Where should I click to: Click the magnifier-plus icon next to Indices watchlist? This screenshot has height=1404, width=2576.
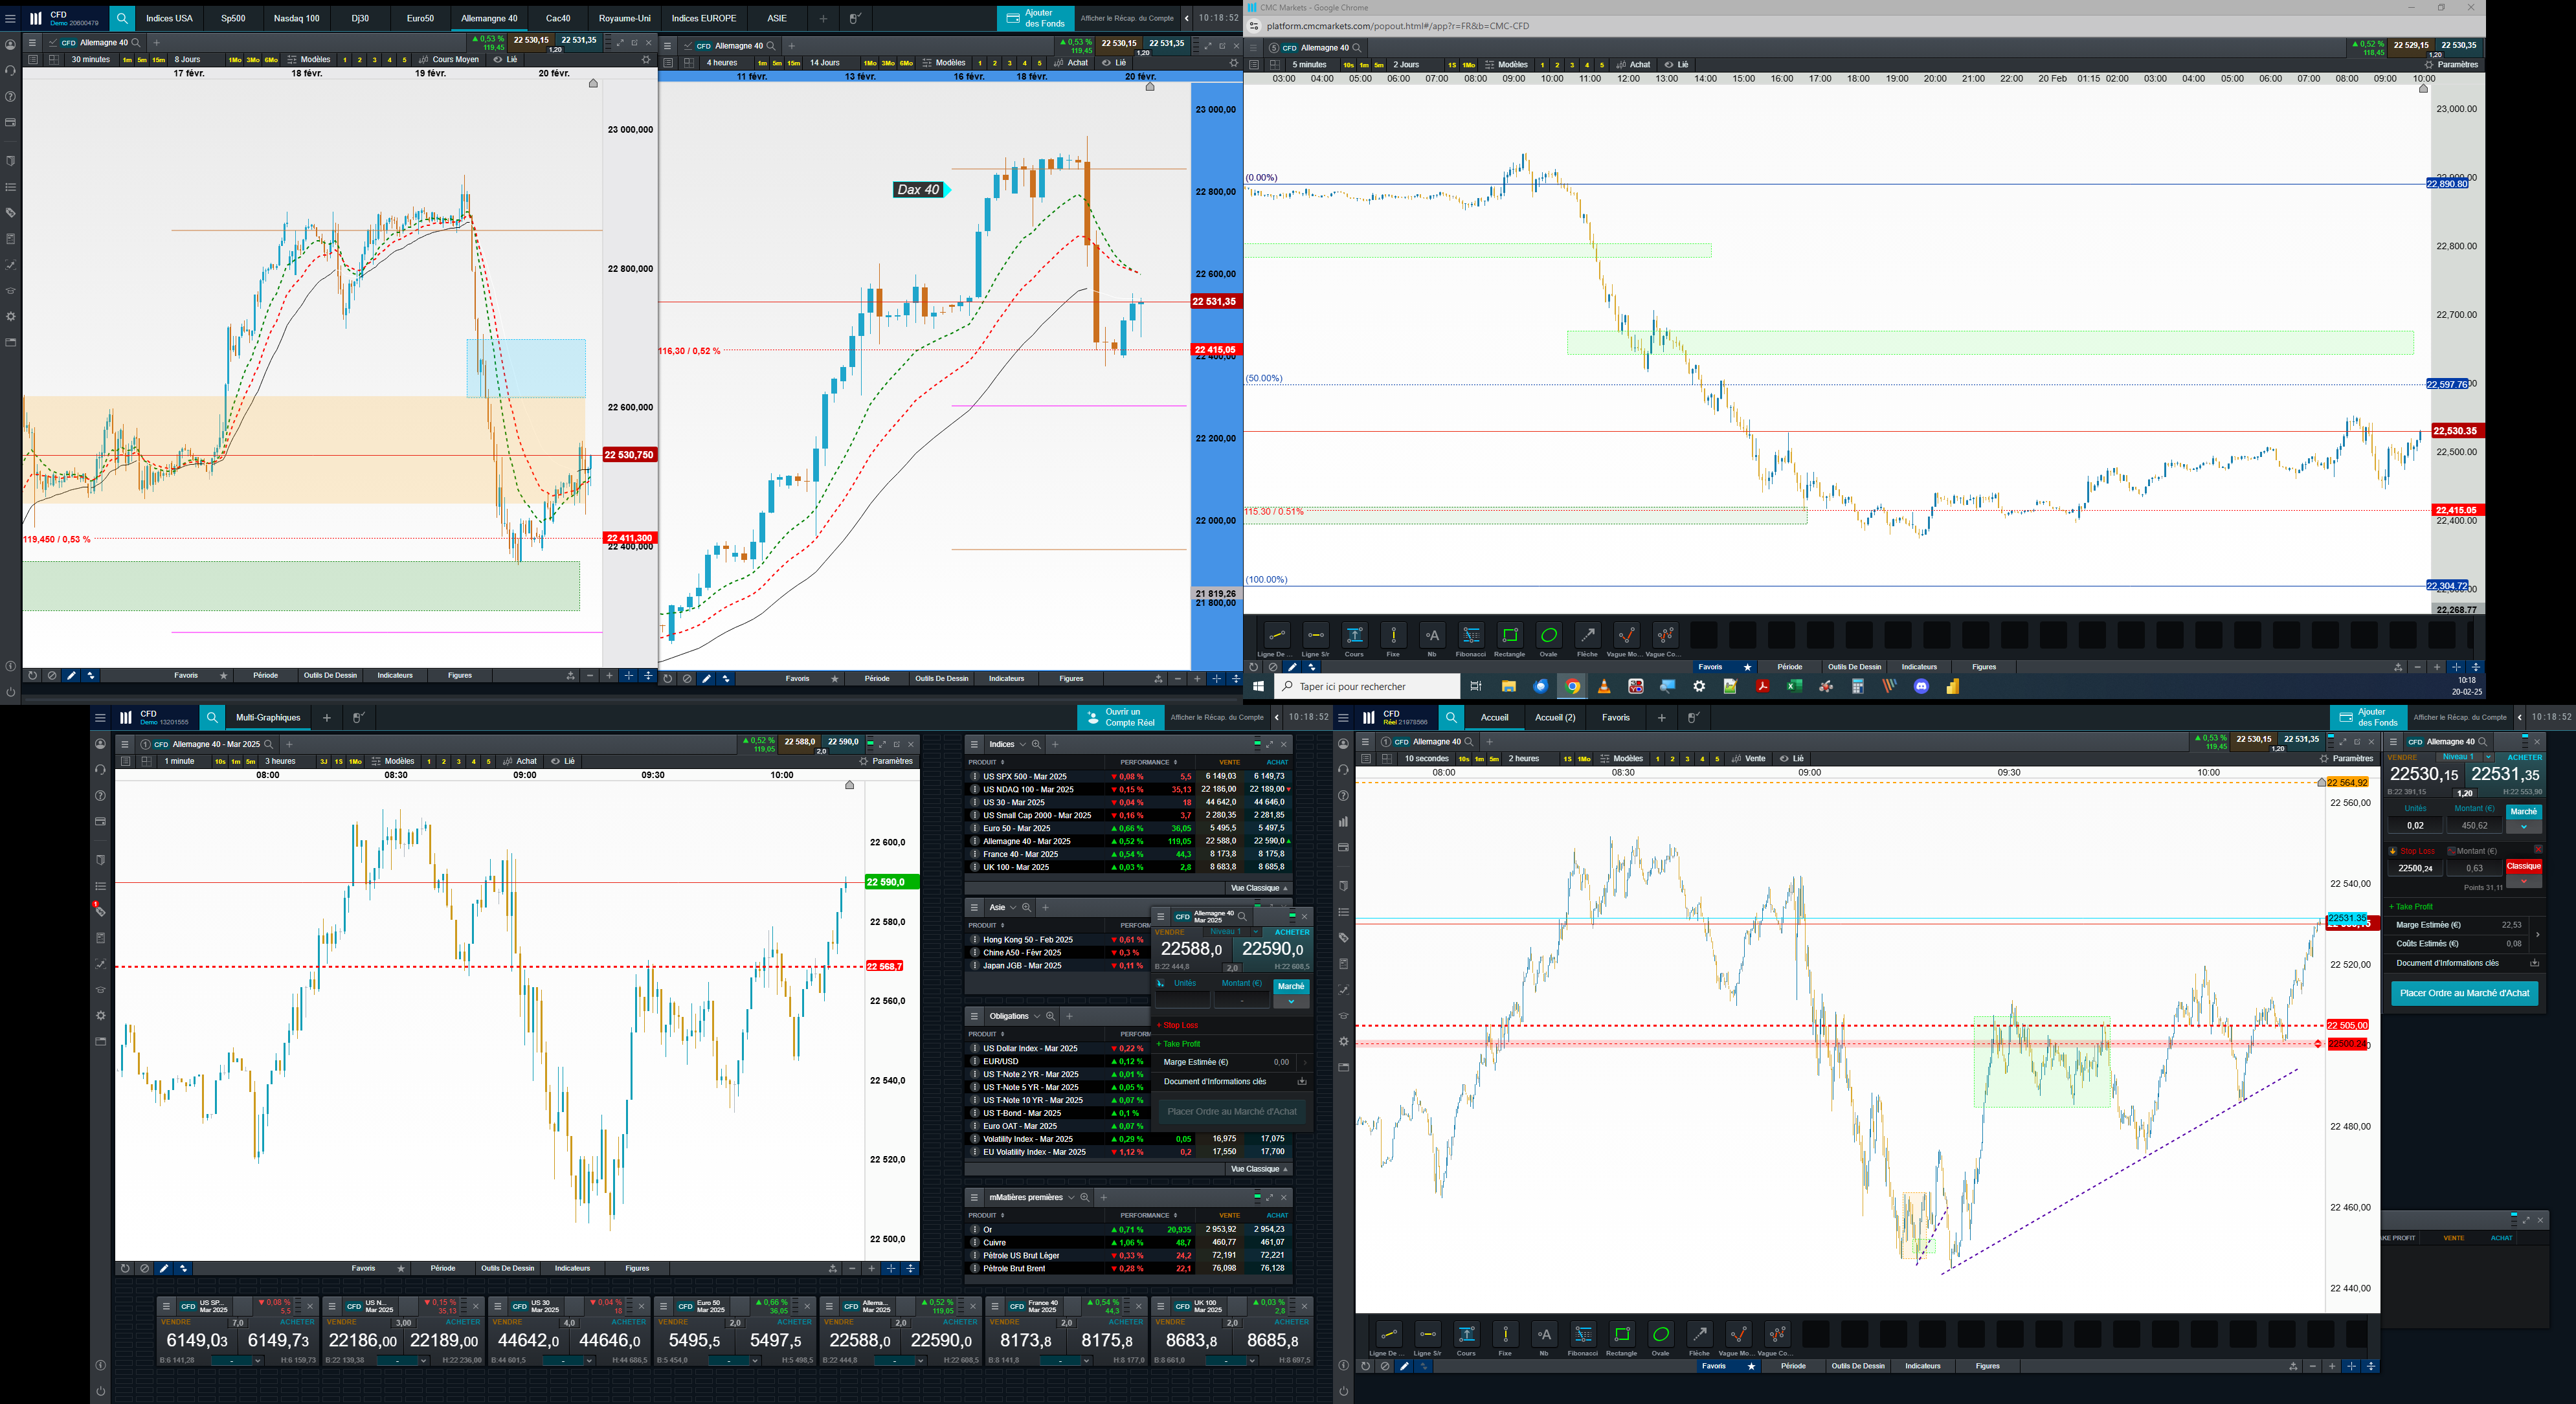(1037, 744)
